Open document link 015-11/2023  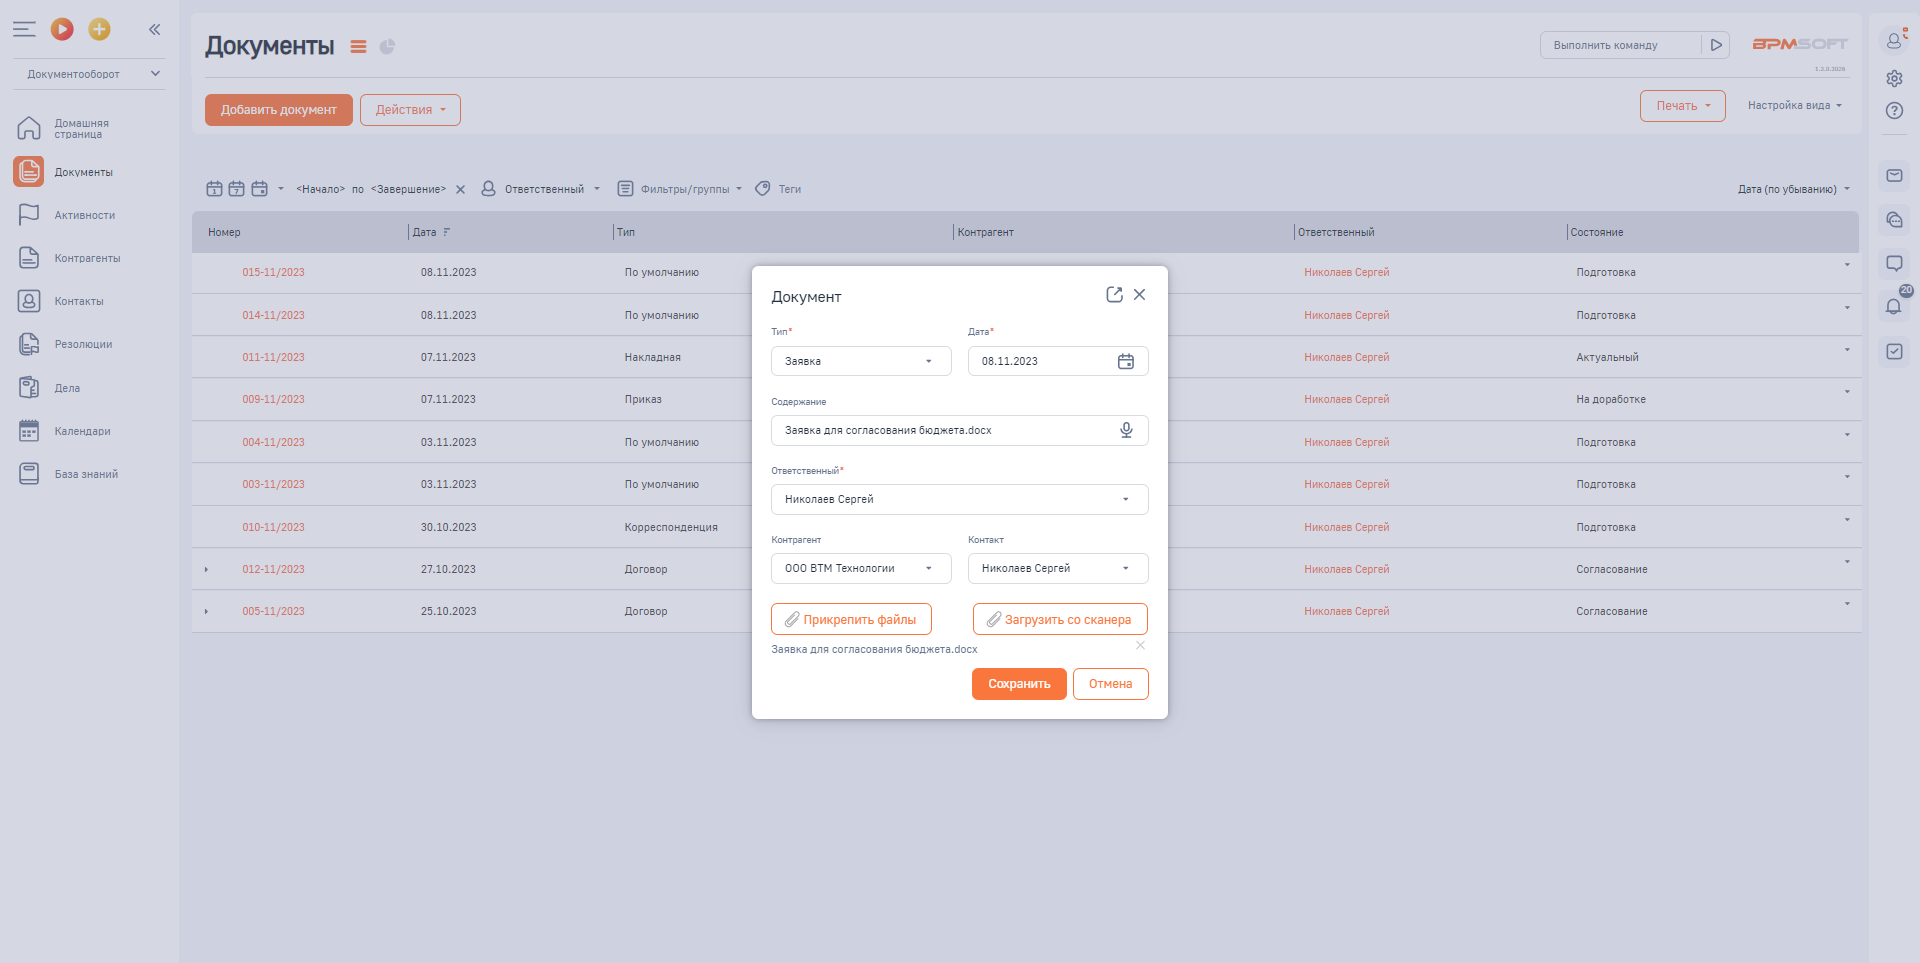[x=273, y=272]
